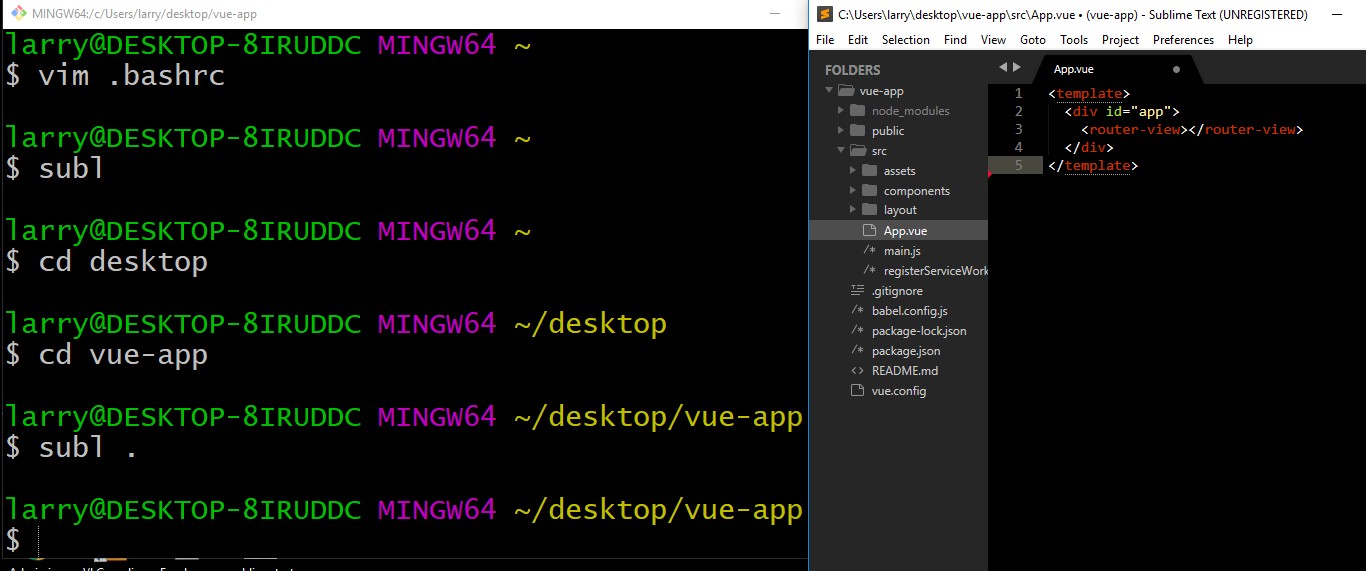Click the vue-app root folder icon

[846, 91]
